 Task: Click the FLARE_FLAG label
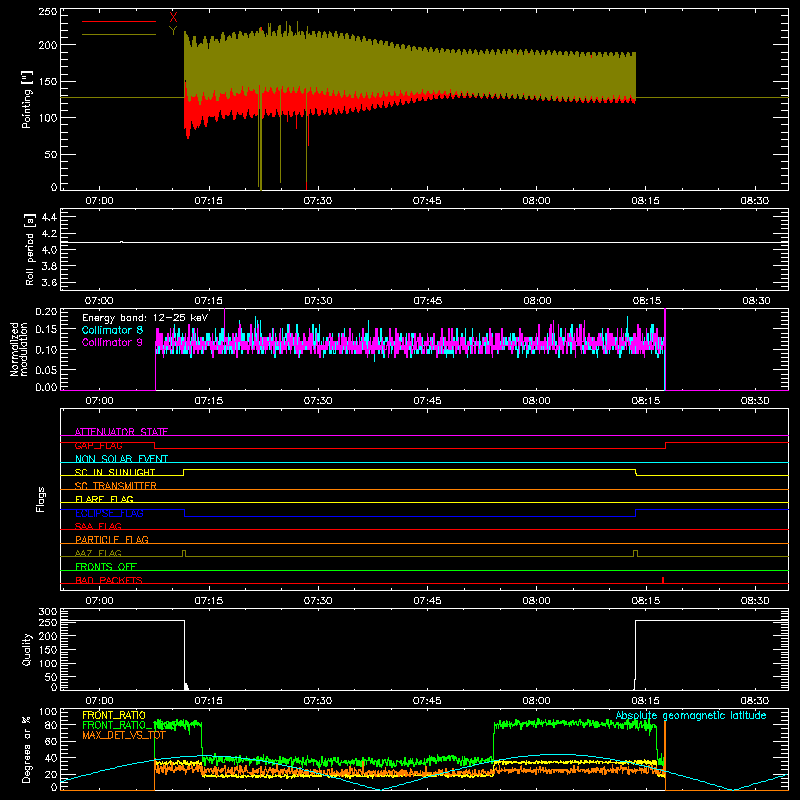104,499
